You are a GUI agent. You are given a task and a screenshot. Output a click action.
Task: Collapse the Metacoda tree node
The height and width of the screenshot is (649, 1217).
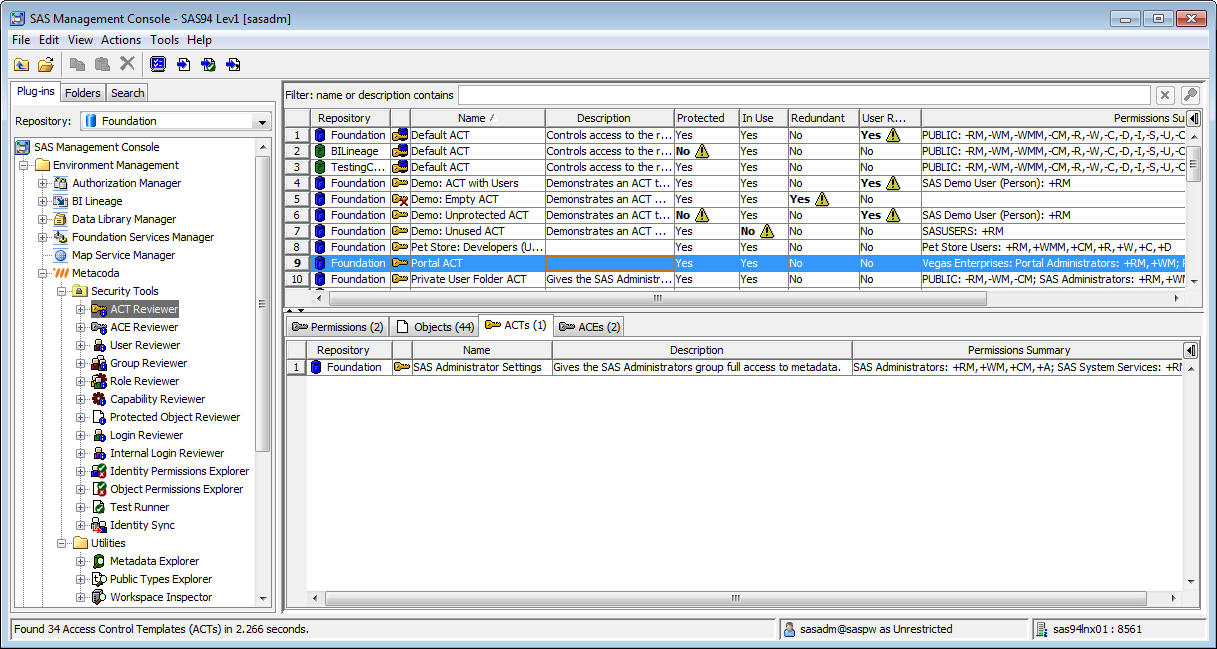43,273
